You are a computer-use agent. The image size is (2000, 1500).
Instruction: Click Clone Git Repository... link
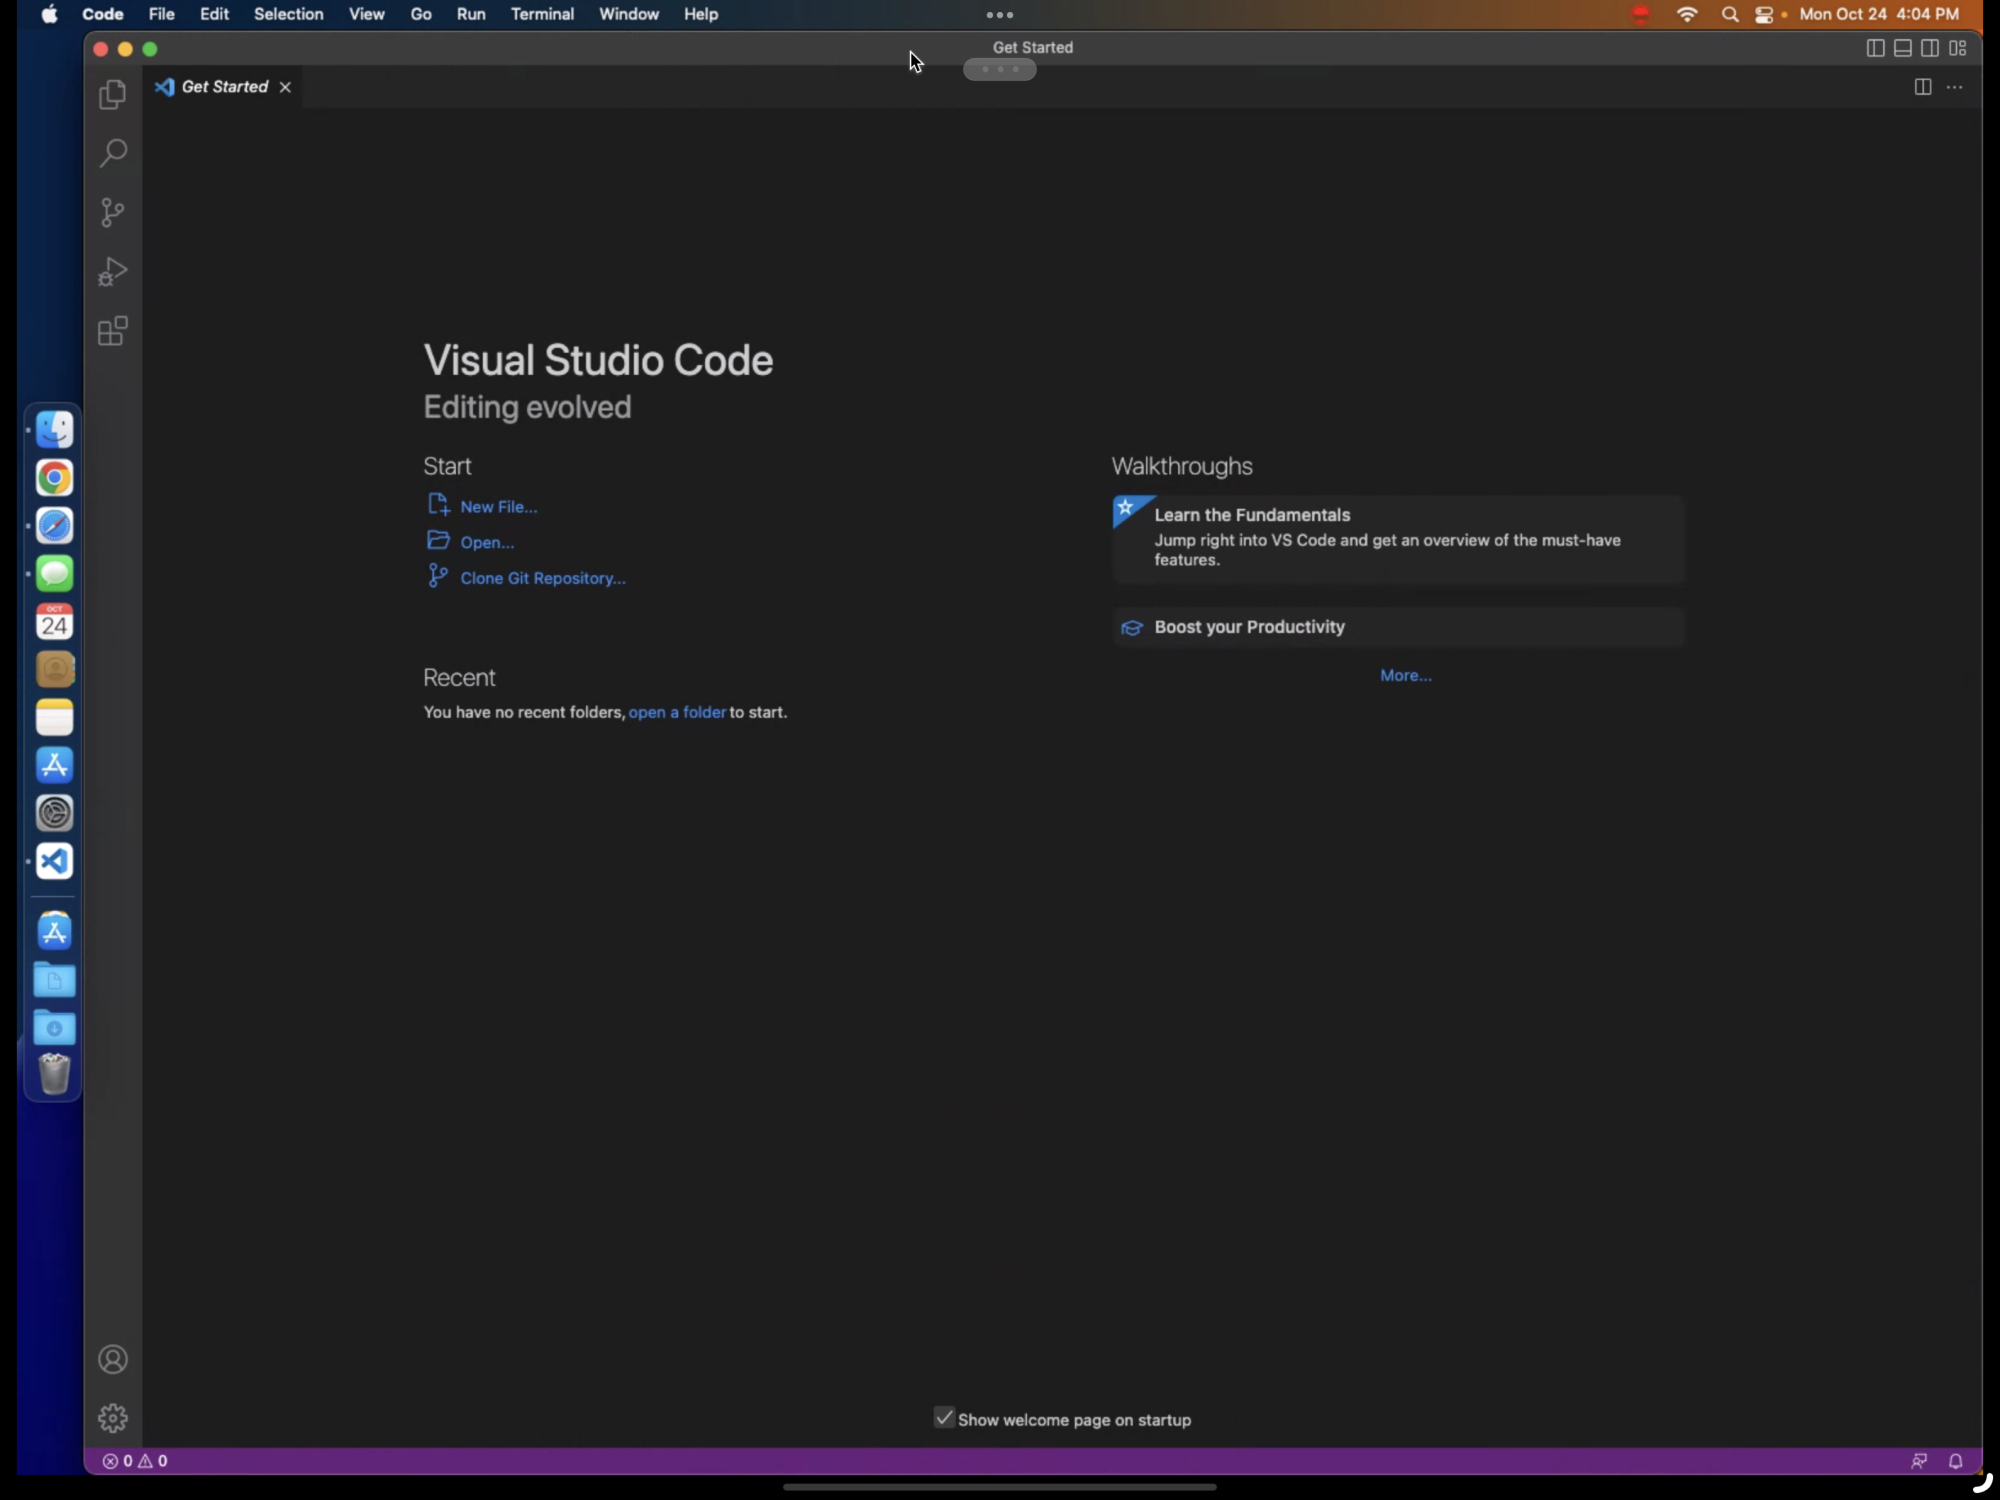tap(543, 579)
